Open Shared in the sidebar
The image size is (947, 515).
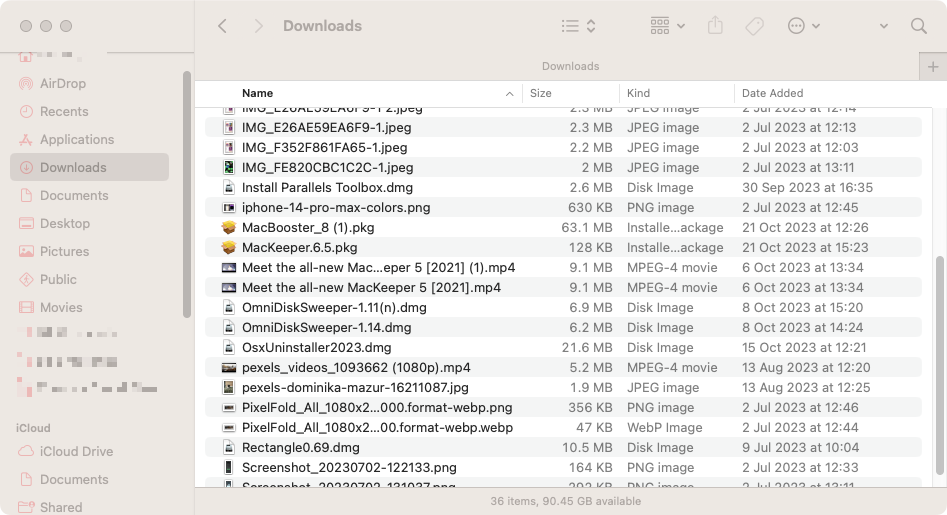coord(89,507)
